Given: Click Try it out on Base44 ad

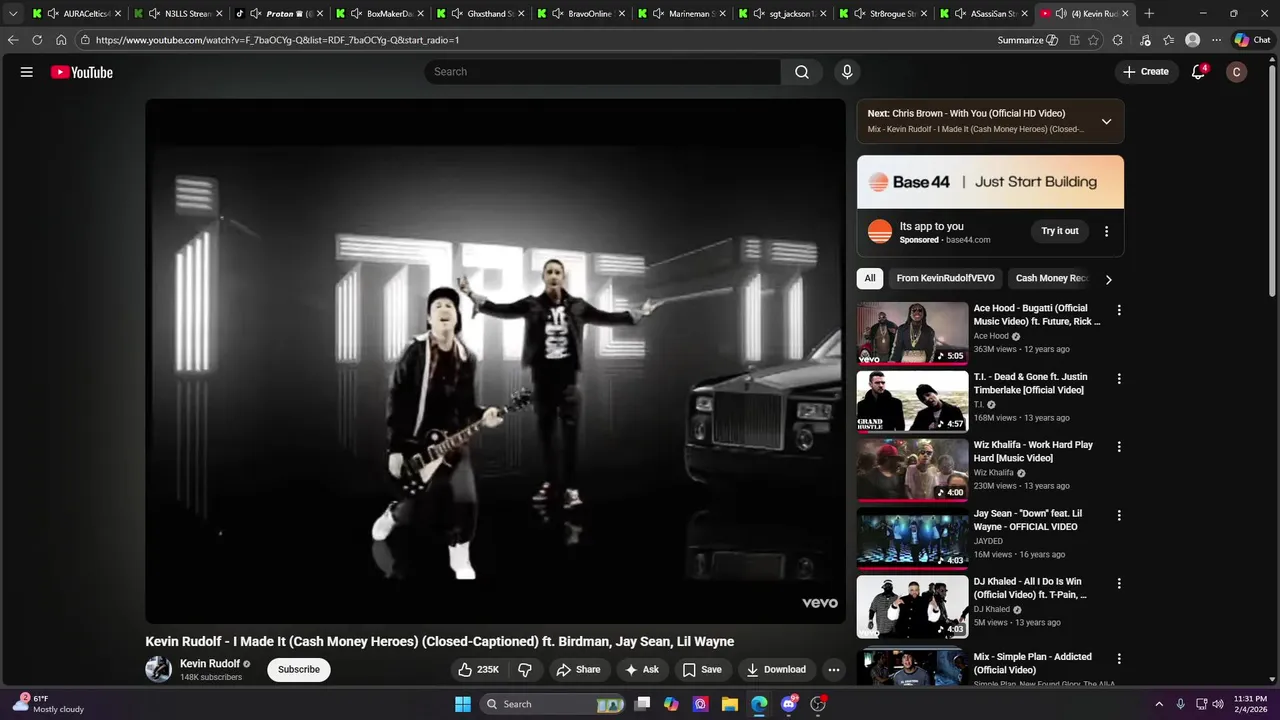Looking at the screenshot, I should click(1060, 231).
